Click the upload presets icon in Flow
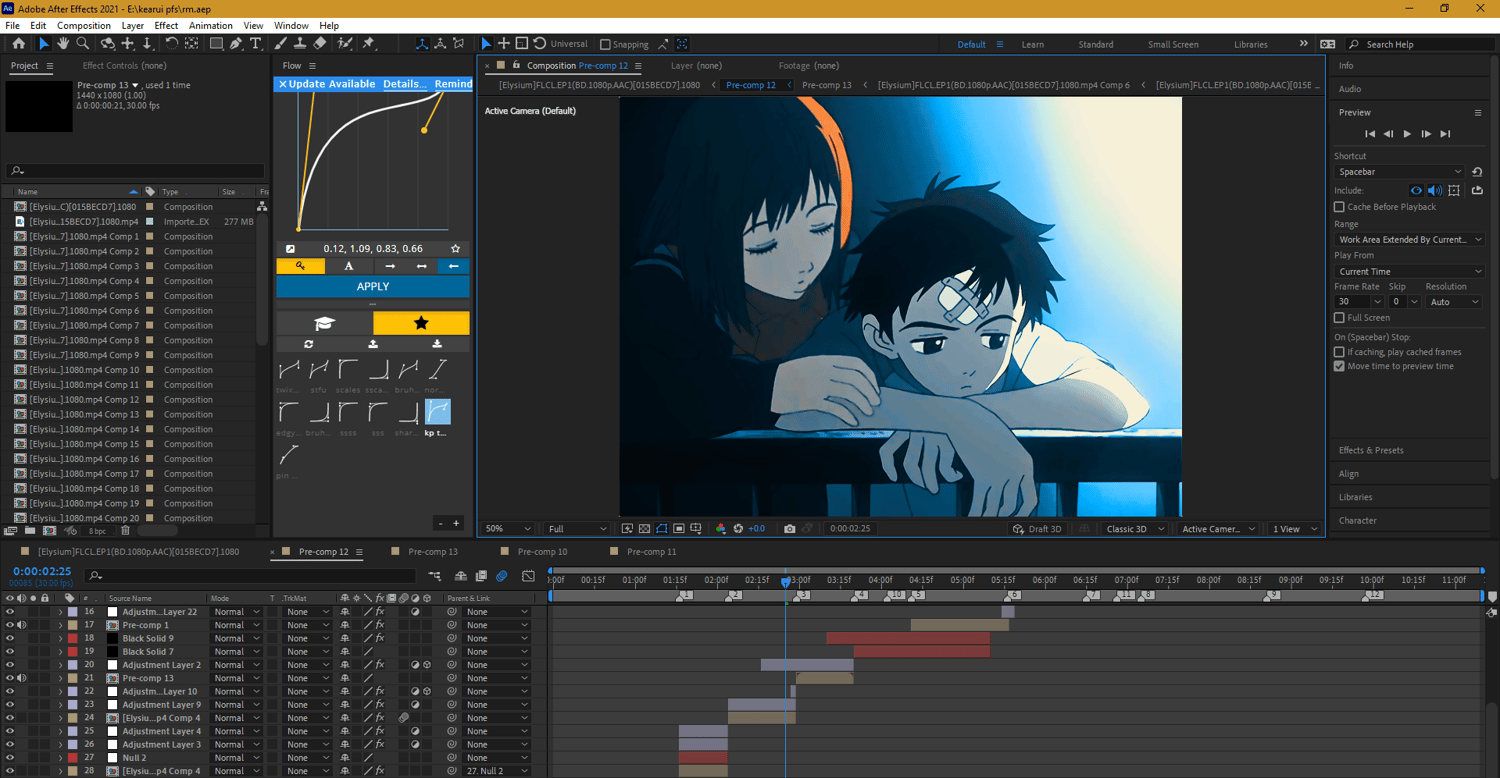This screenshot has height=778, width=1500. pyautogui.click(x=373, y=344)
